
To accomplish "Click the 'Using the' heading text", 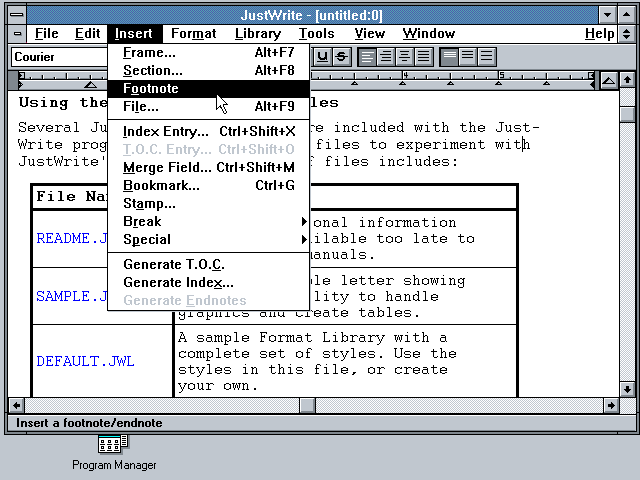I will [63, 102].
